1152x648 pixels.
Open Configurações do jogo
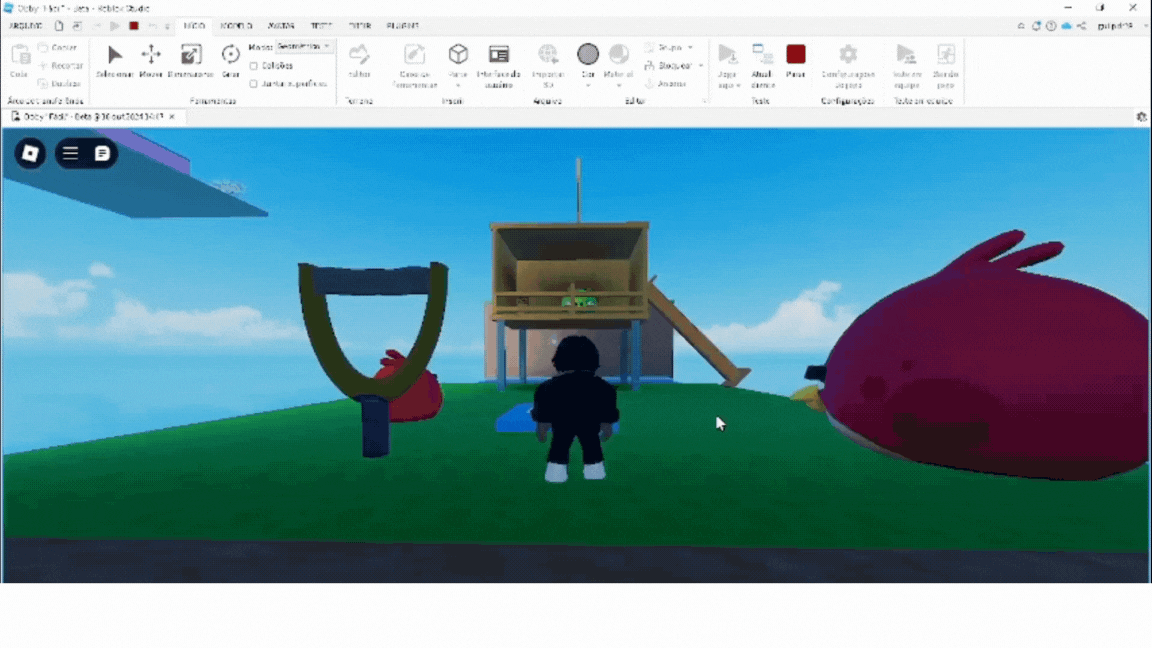(849, 58)
